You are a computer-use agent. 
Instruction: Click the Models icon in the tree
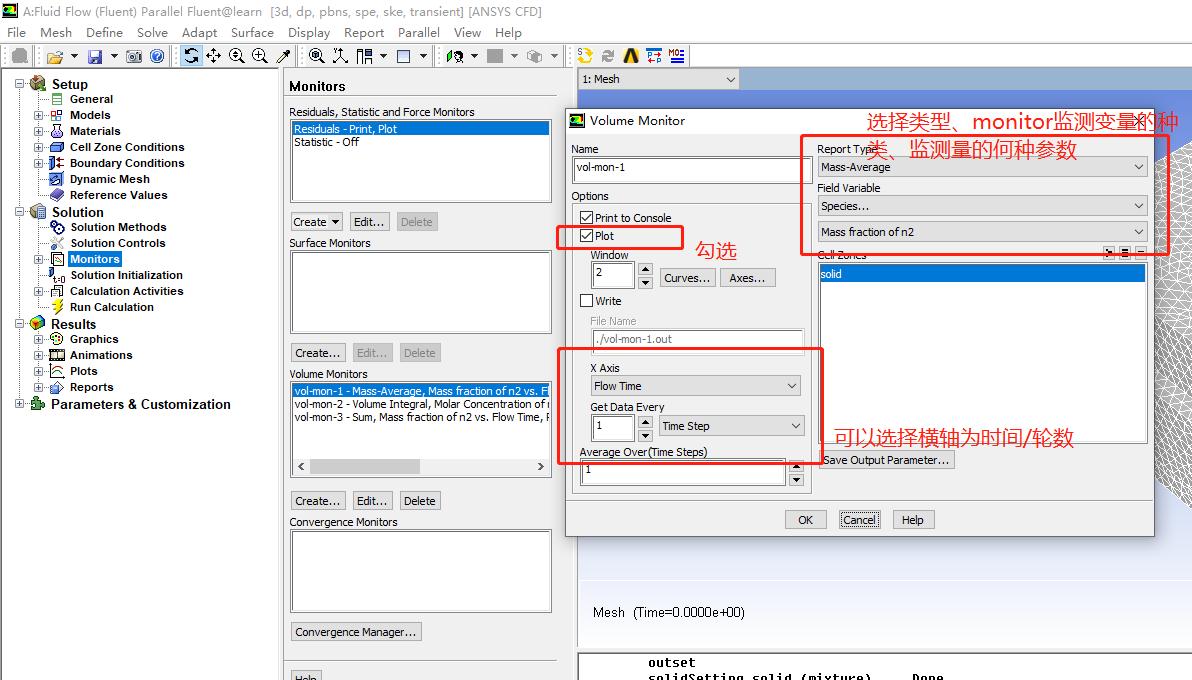click(56, 116)
